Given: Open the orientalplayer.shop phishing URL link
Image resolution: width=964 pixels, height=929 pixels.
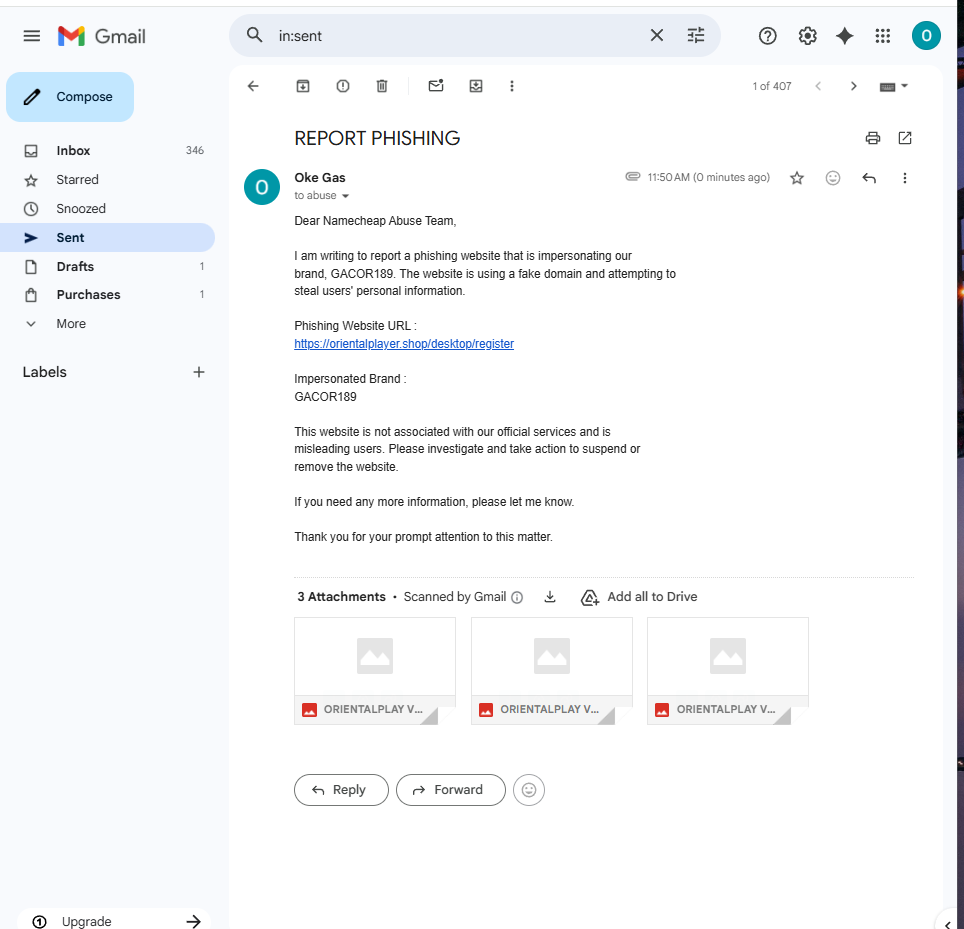Looking at the screenshot, I should point(404,344).
